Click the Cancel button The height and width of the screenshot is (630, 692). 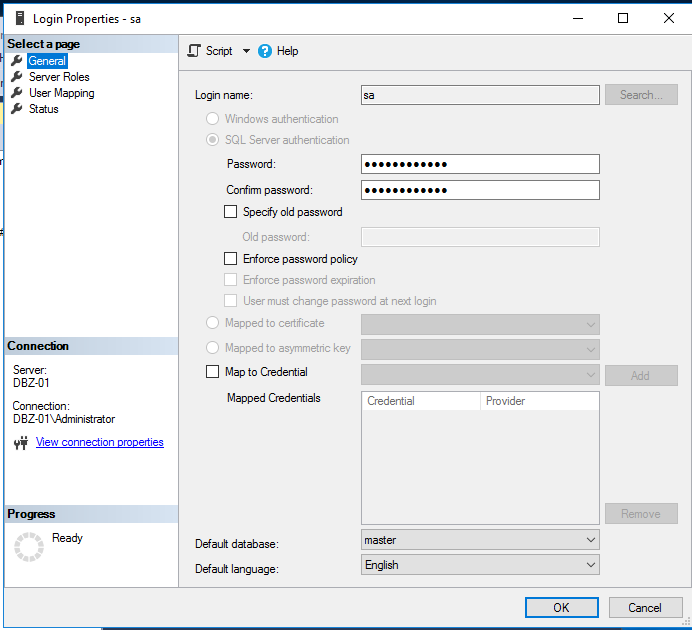(645, 608)
